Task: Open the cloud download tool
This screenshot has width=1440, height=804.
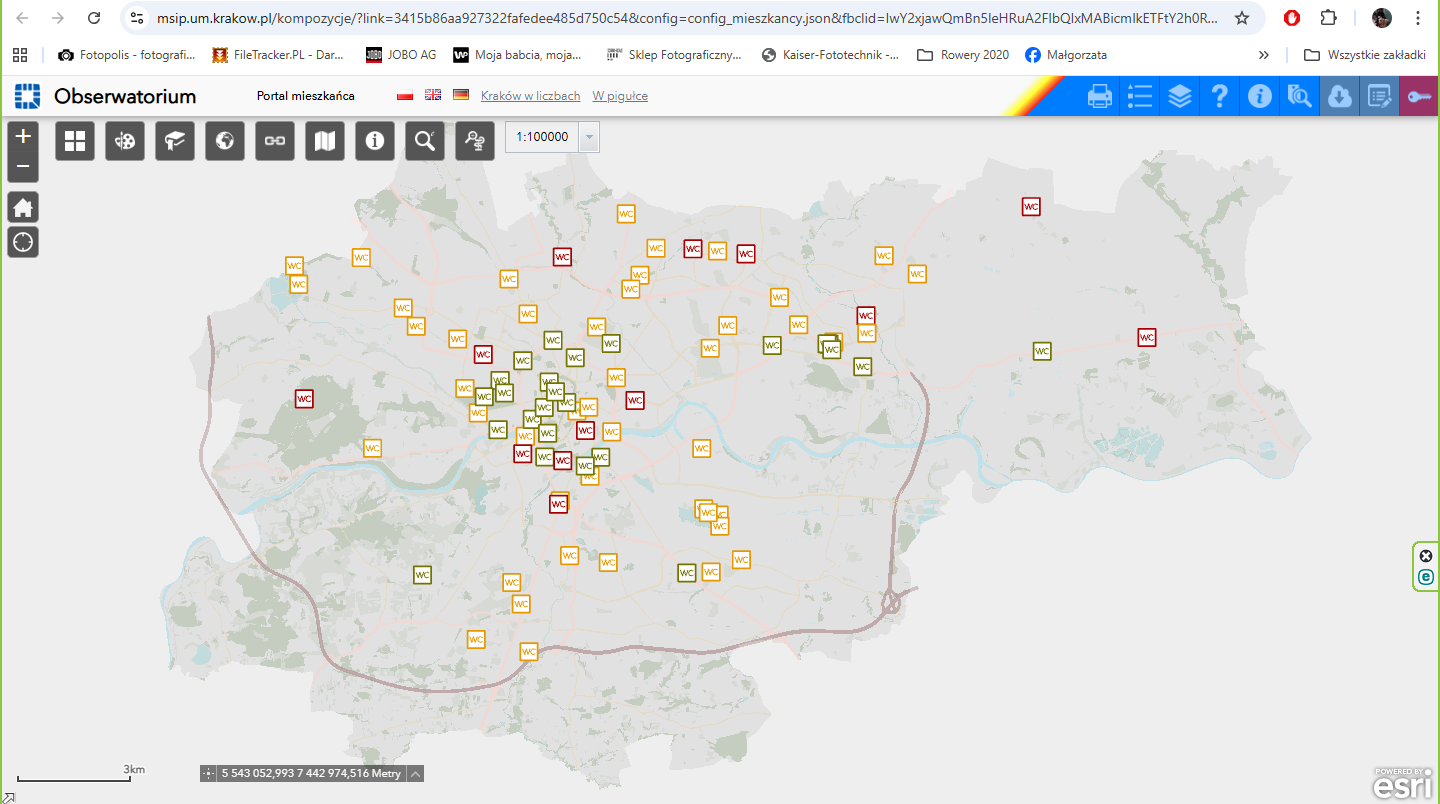Action: click(x=1339, y=96)
